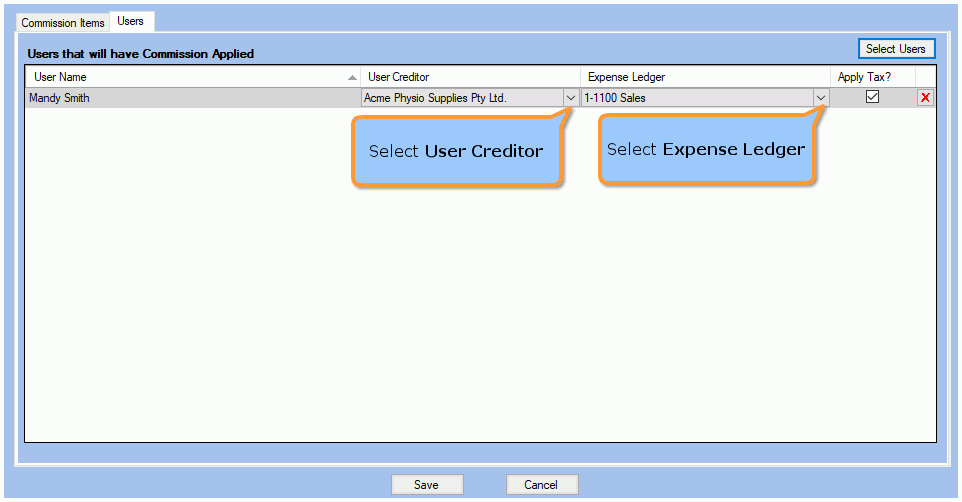
Task: Open the 1-1100 Sales combo box
Action: point(705,98)
